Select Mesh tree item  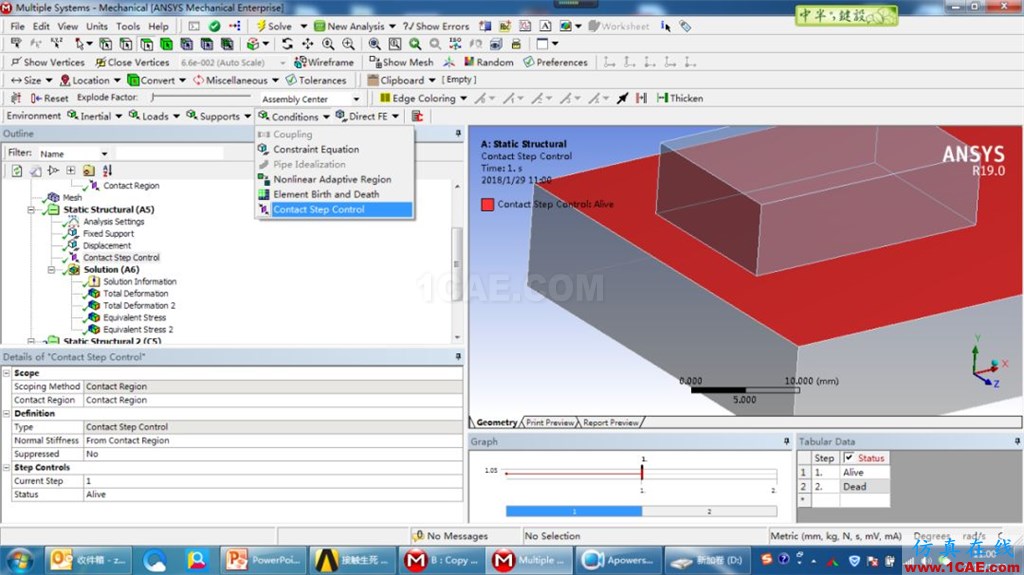coord(72,197)
